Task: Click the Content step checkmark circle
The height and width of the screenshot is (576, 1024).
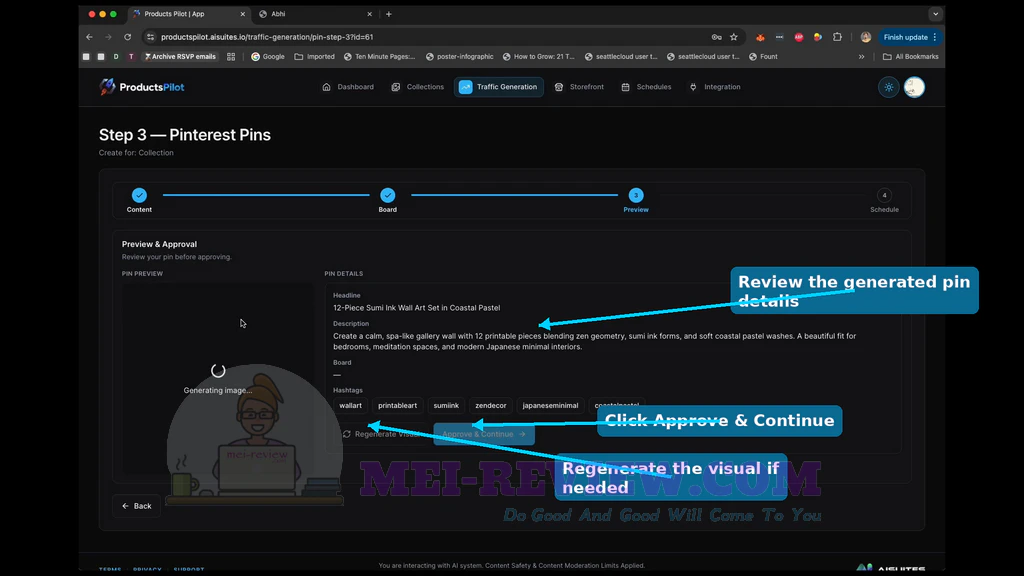Action: click(139, 195)
